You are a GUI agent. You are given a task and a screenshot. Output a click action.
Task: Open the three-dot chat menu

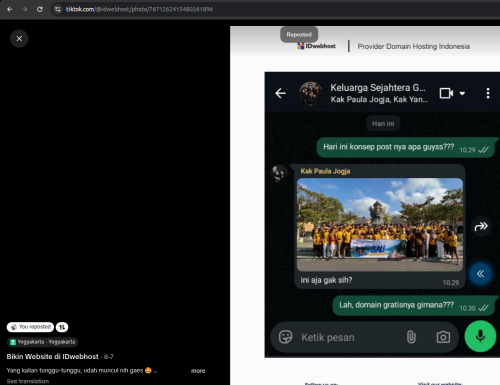pos(488,93)
